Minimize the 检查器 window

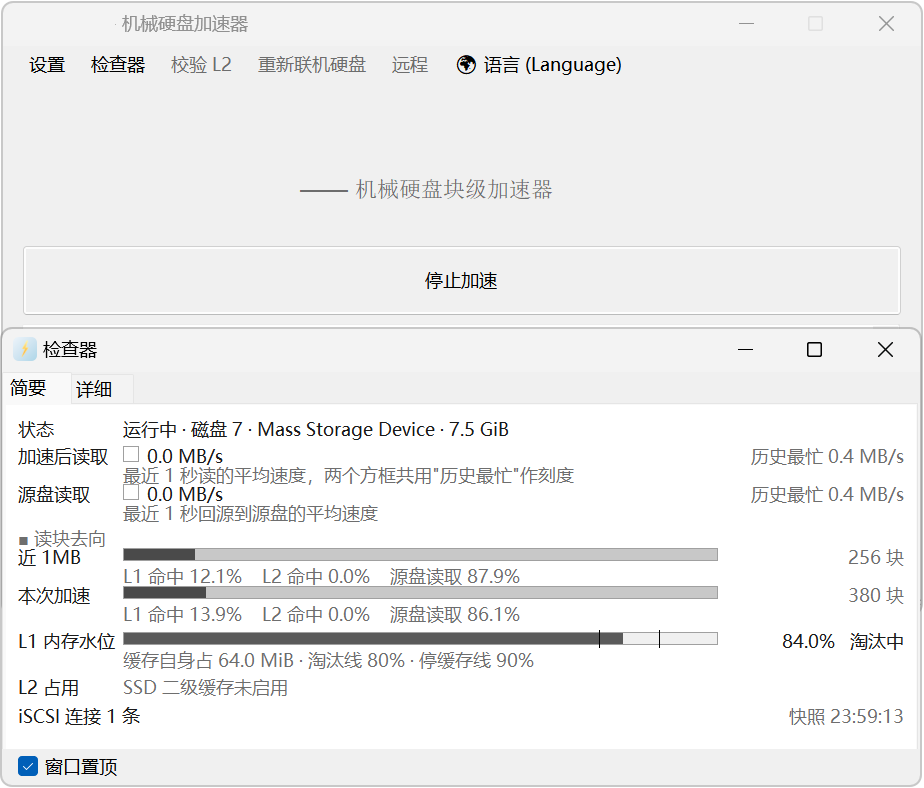pos(745,350)
